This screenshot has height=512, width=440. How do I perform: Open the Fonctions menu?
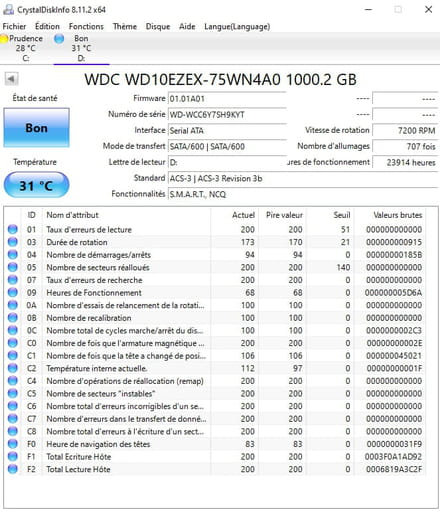[x=86, y=26]
